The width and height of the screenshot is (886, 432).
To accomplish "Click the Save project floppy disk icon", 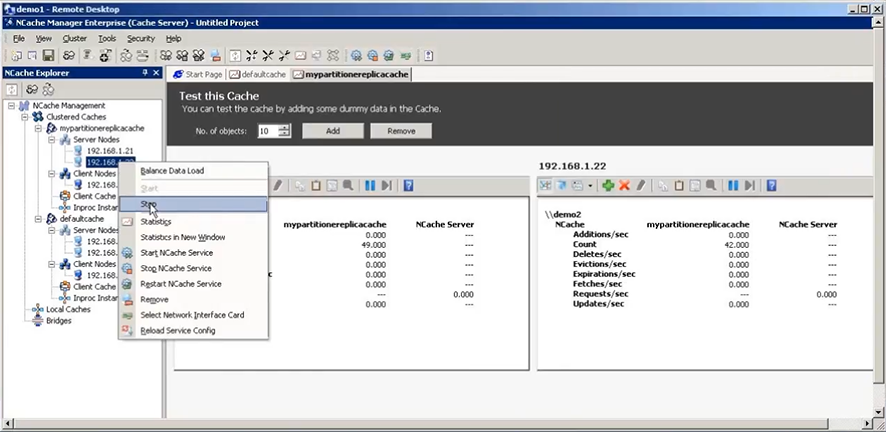I will pos(48,55).
